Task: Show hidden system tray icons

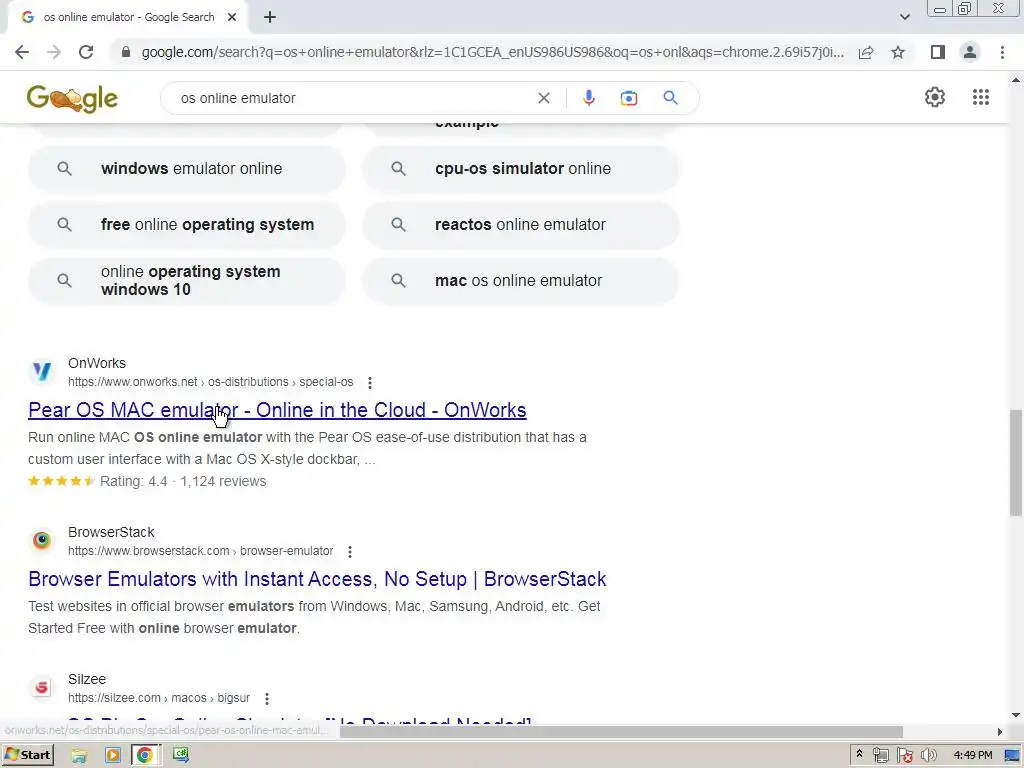Action: coord(859,754)
